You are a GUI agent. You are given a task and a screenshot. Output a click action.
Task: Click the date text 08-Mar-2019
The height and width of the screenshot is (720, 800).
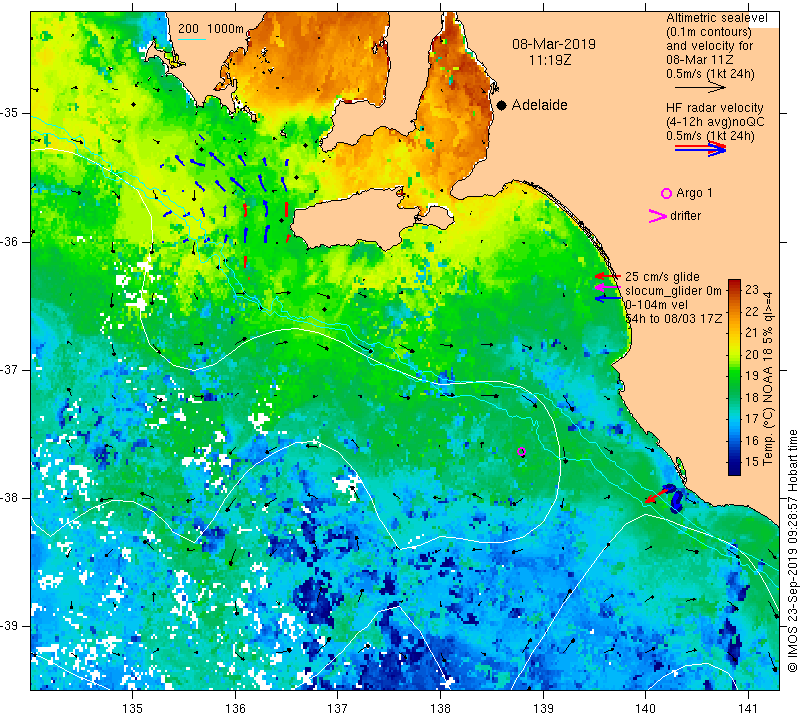554,44
